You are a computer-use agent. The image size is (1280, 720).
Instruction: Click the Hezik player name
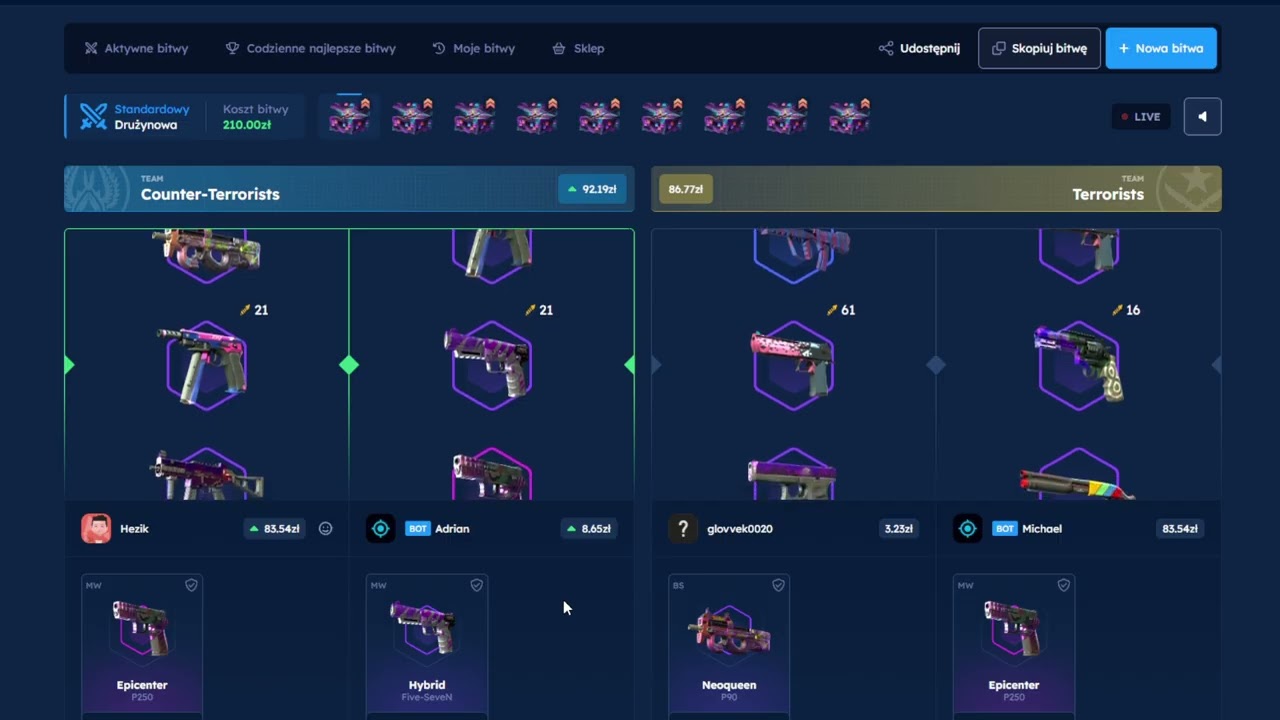point(134,528)
